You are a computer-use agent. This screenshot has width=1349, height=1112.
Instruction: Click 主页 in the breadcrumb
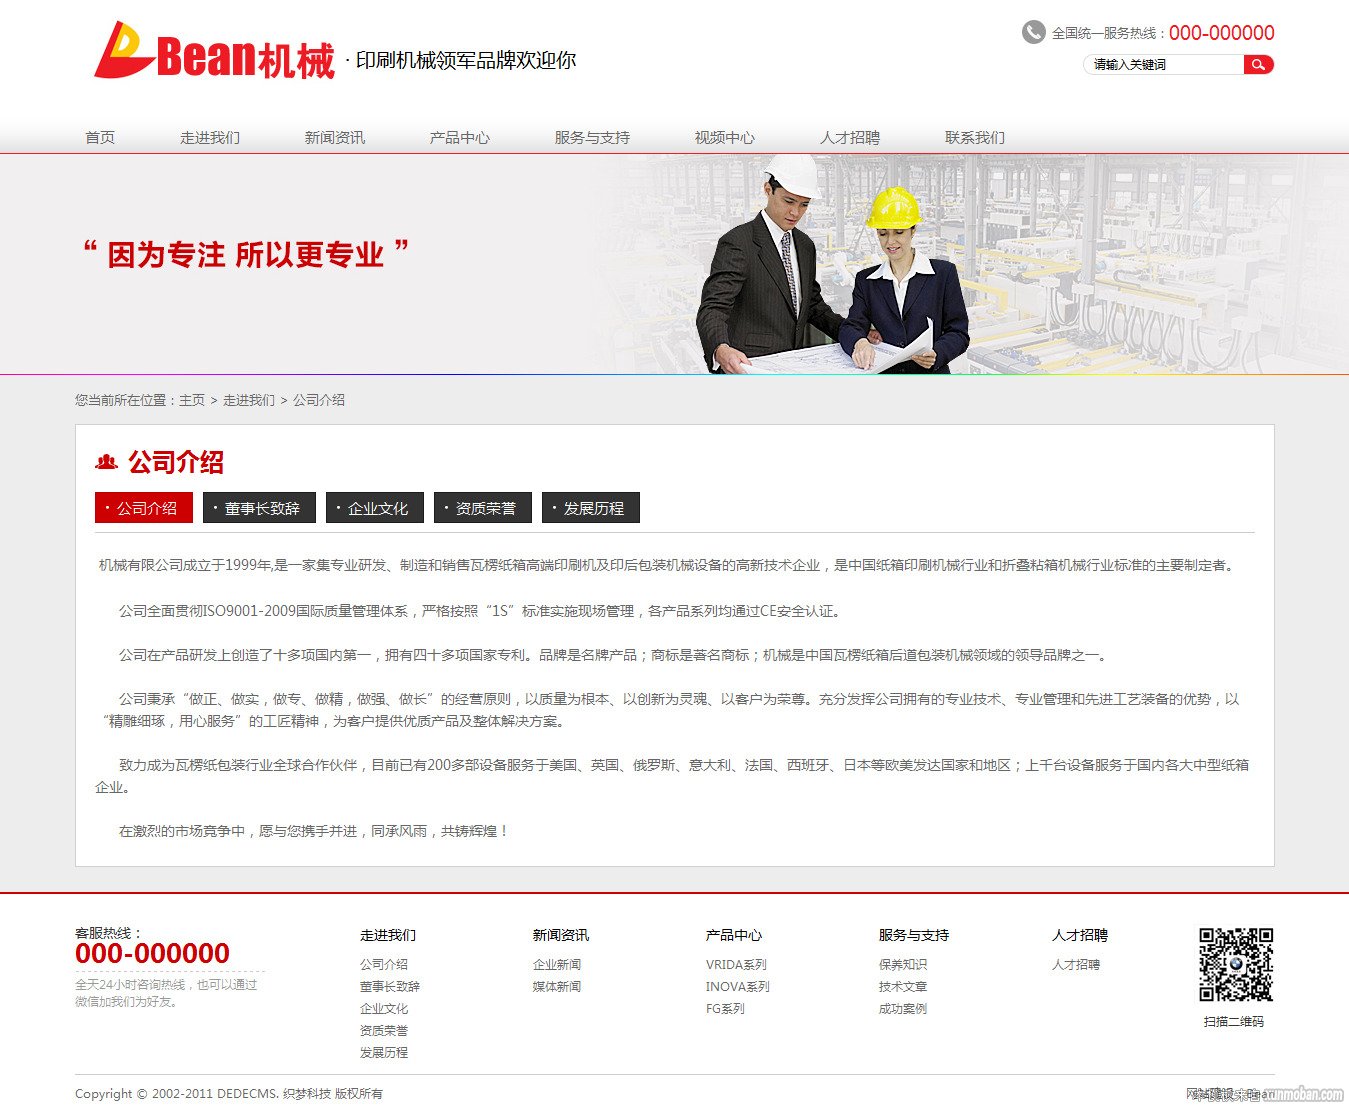click(192, 400)
